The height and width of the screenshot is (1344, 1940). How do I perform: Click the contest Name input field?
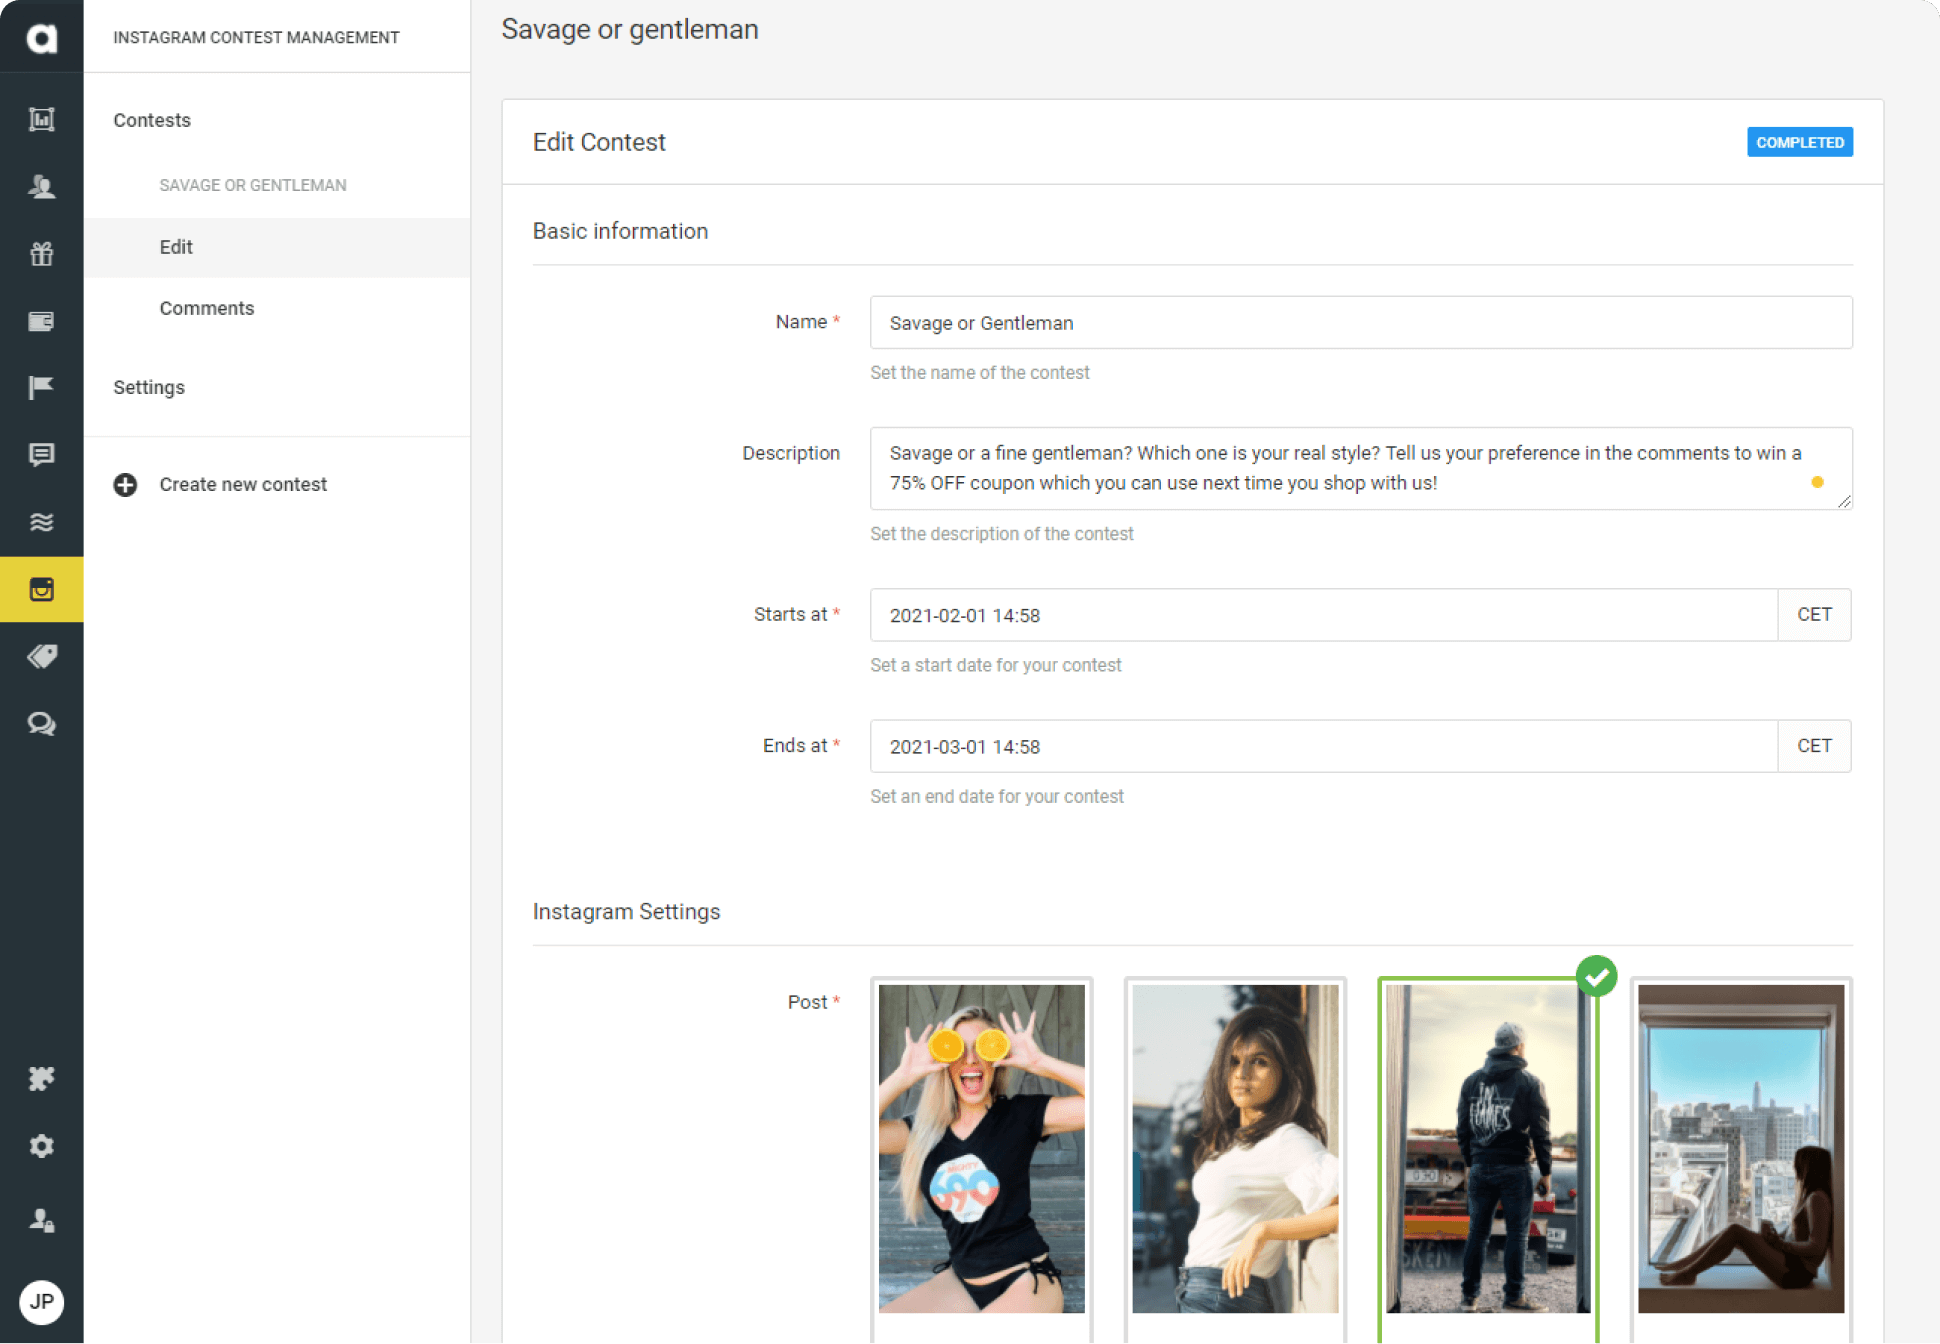[1360, 323]
